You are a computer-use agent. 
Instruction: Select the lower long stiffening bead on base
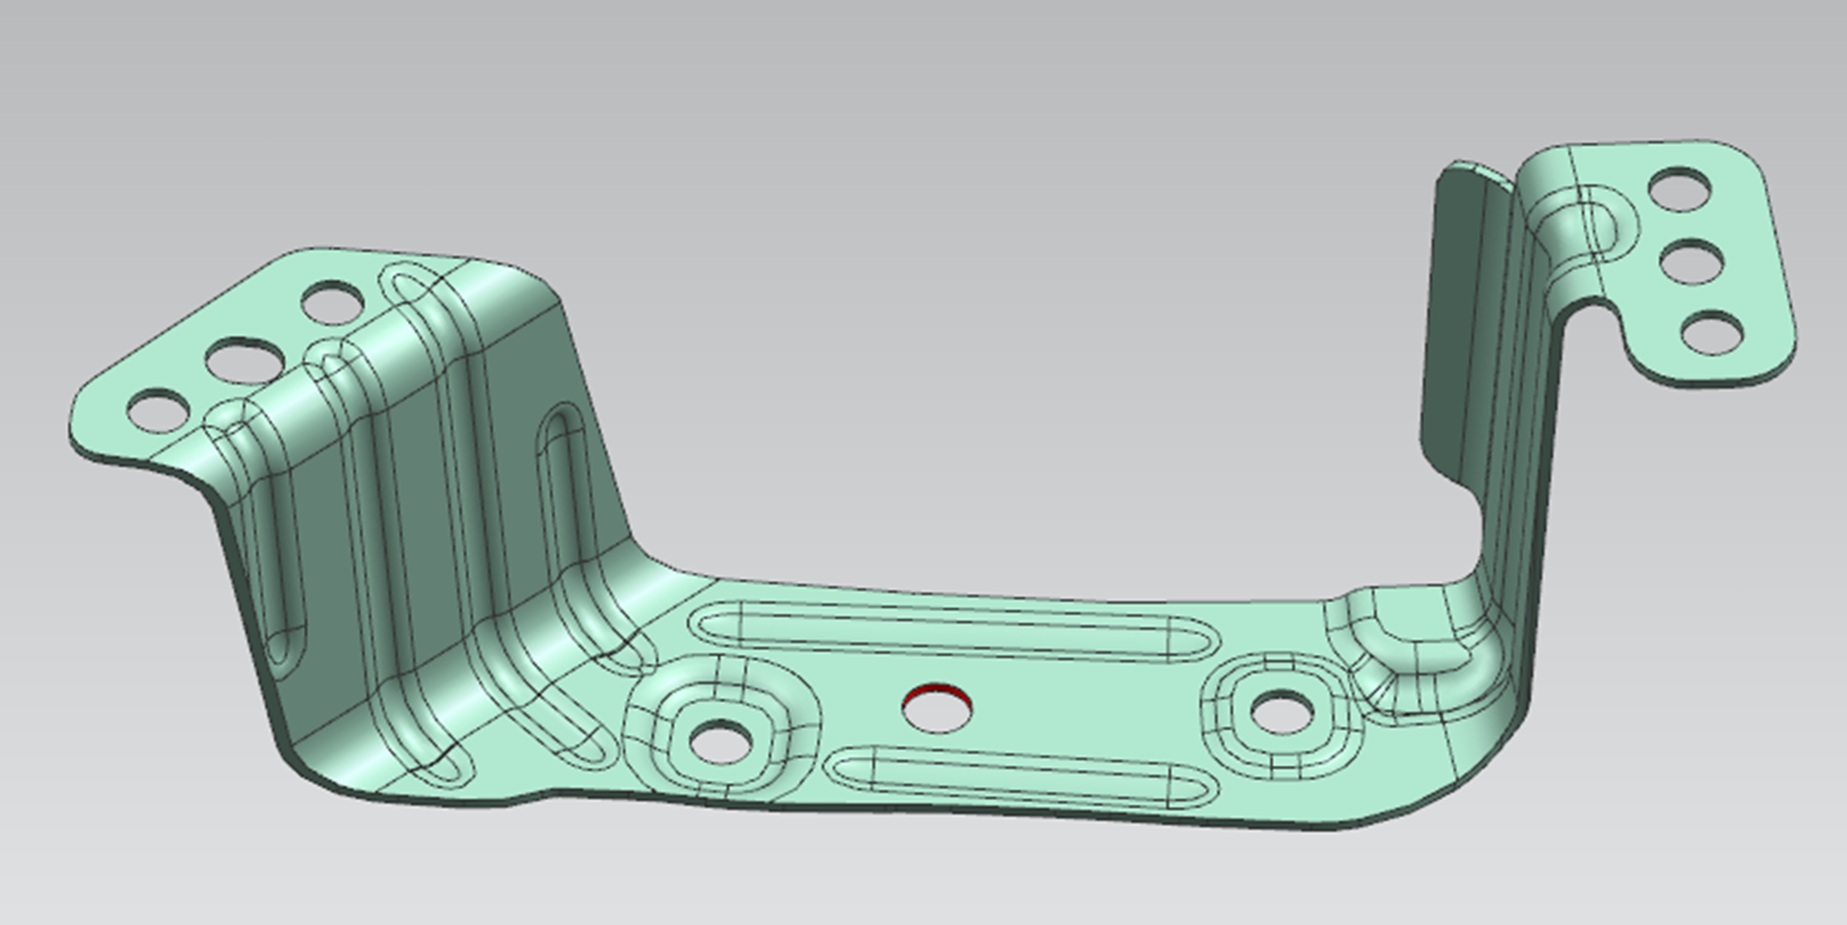[1020, 777]
